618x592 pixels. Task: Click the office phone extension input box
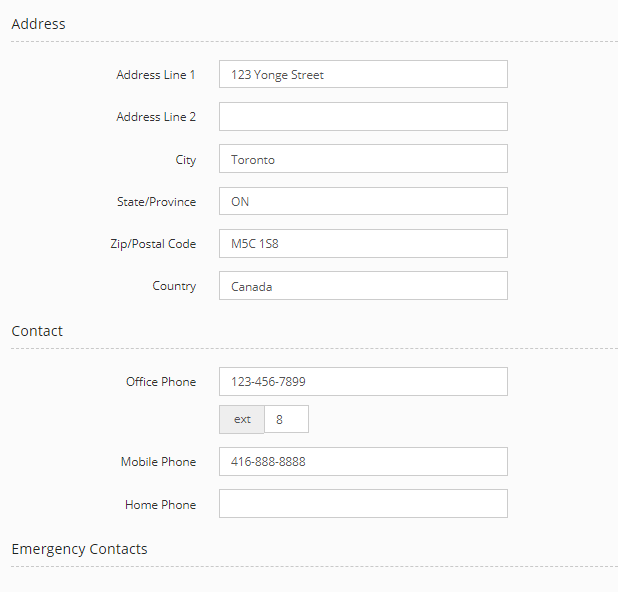(287, 420)
